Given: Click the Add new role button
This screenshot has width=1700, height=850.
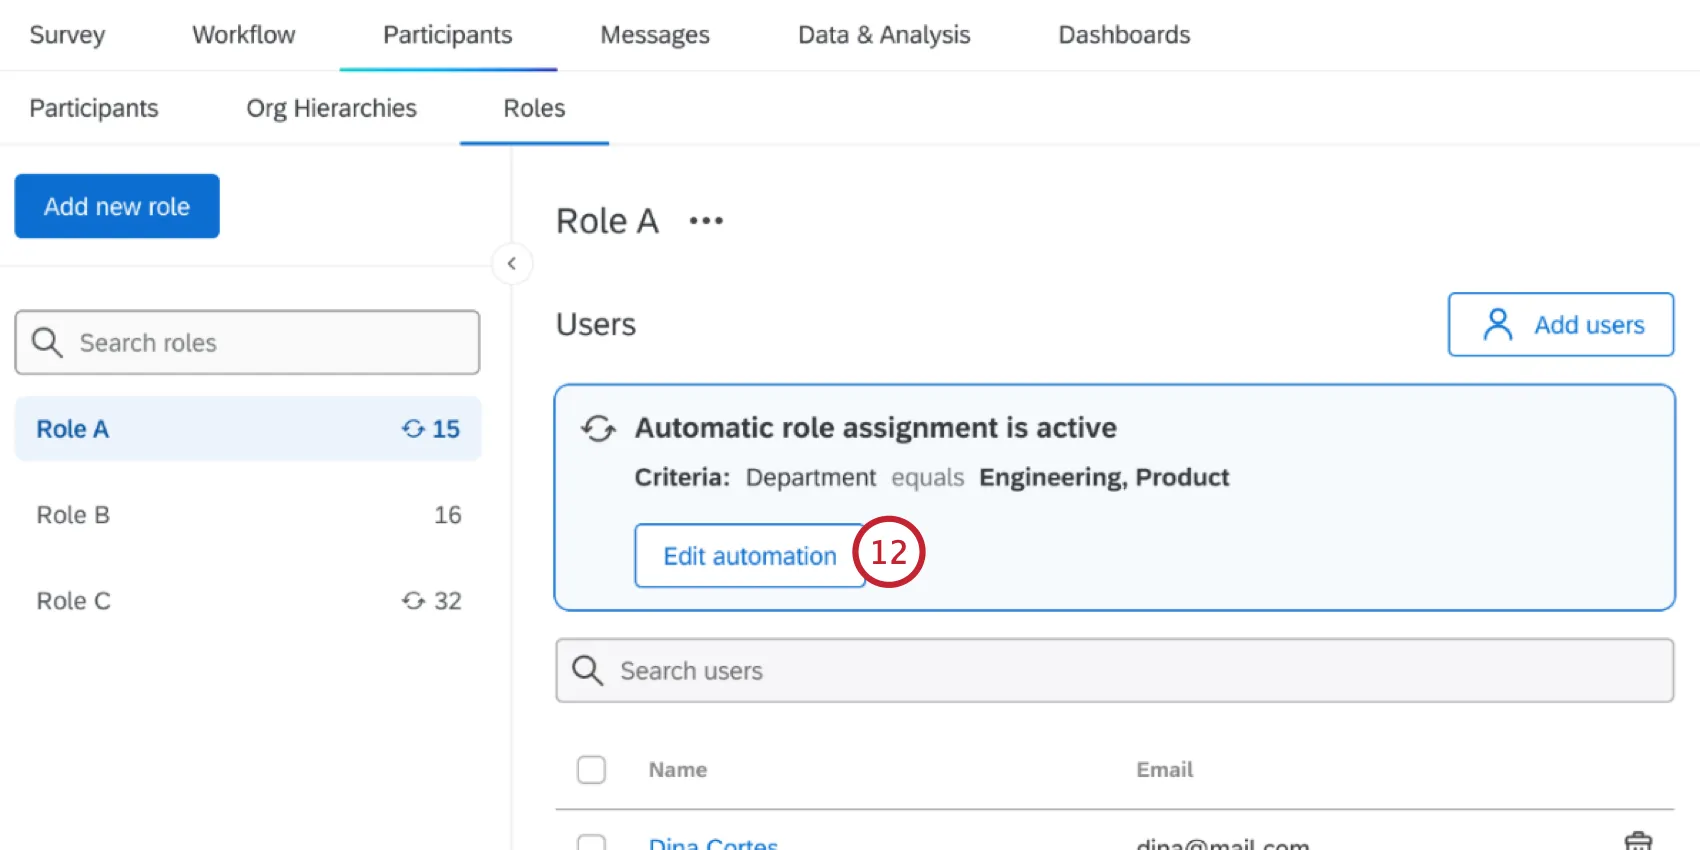Looking at the screenshot, I should point(117,206).
